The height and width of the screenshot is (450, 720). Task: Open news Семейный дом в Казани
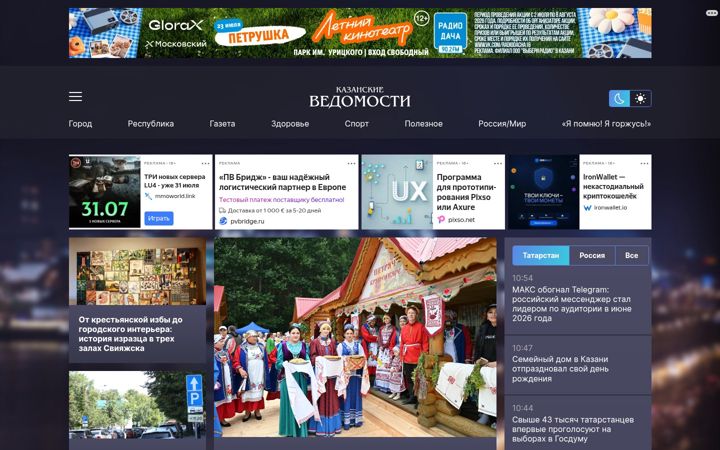coord(560,369)
